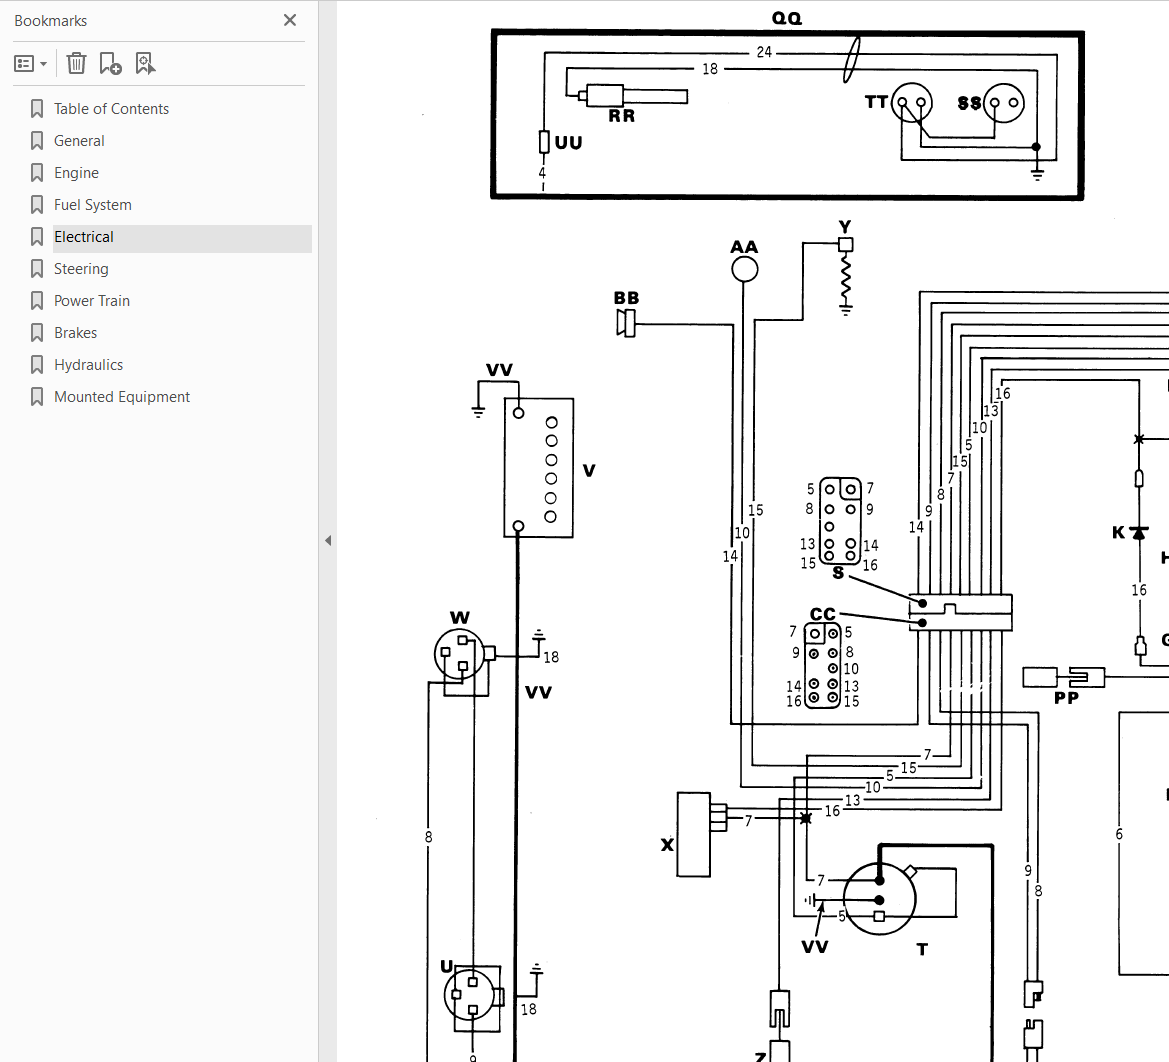
Task: Click the TT connector label
Action: pyautogui.click(x=877, y=102)
